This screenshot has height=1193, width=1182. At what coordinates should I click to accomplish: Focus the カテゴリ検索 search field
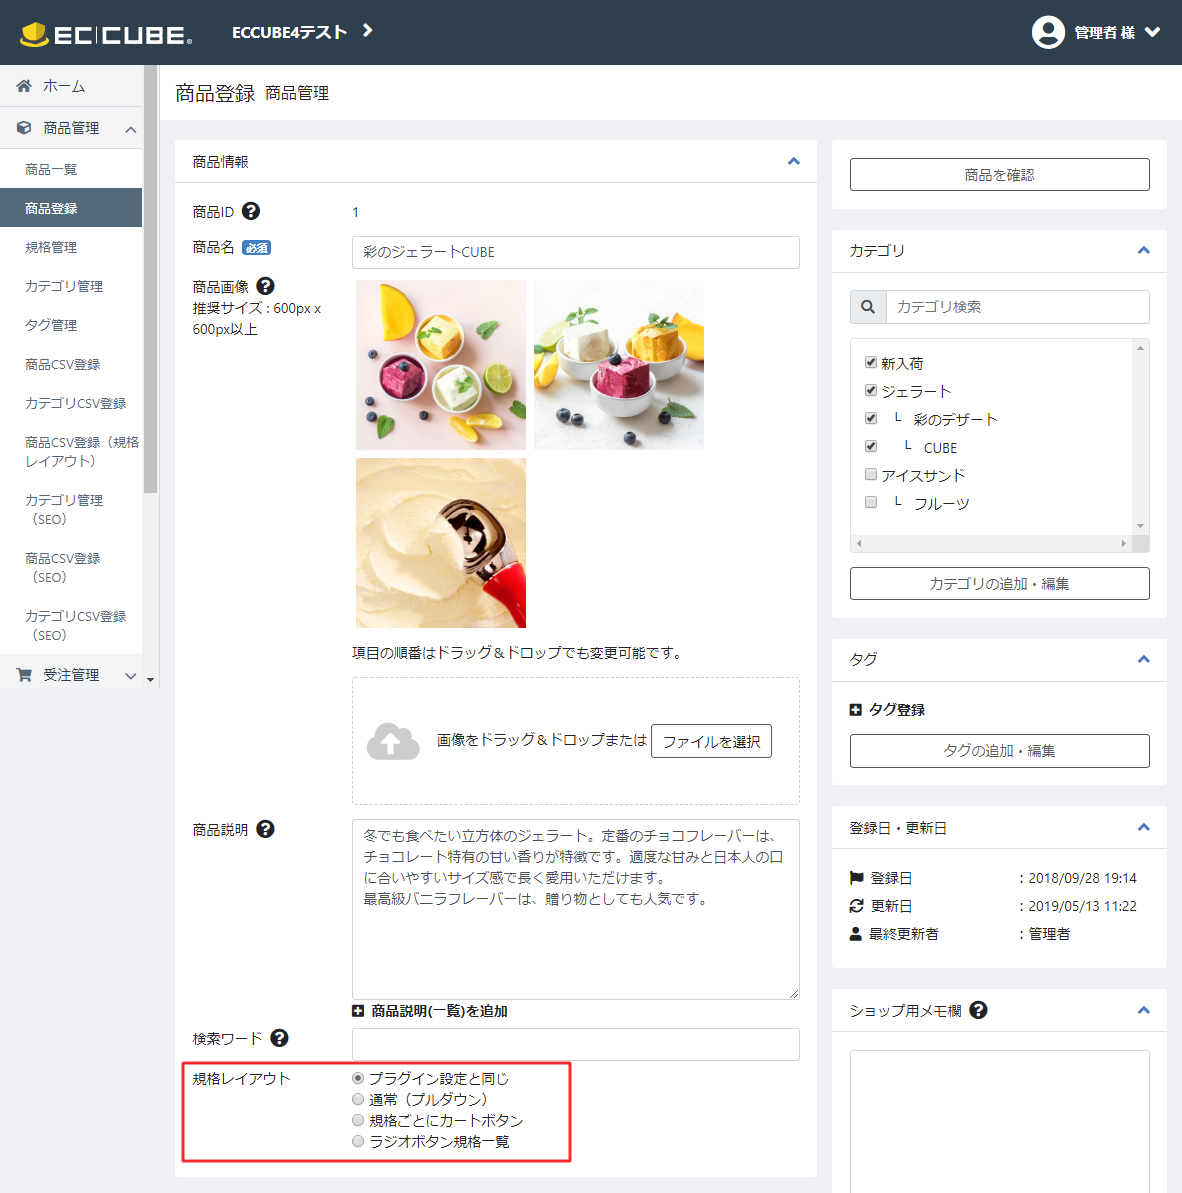coord(1017,307)
